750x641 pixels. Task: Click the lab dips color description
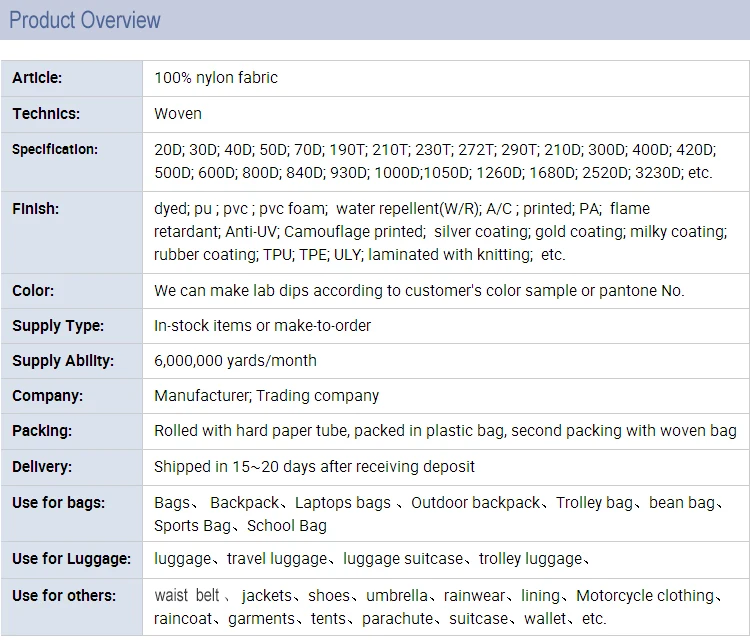(x=419, y=291)
